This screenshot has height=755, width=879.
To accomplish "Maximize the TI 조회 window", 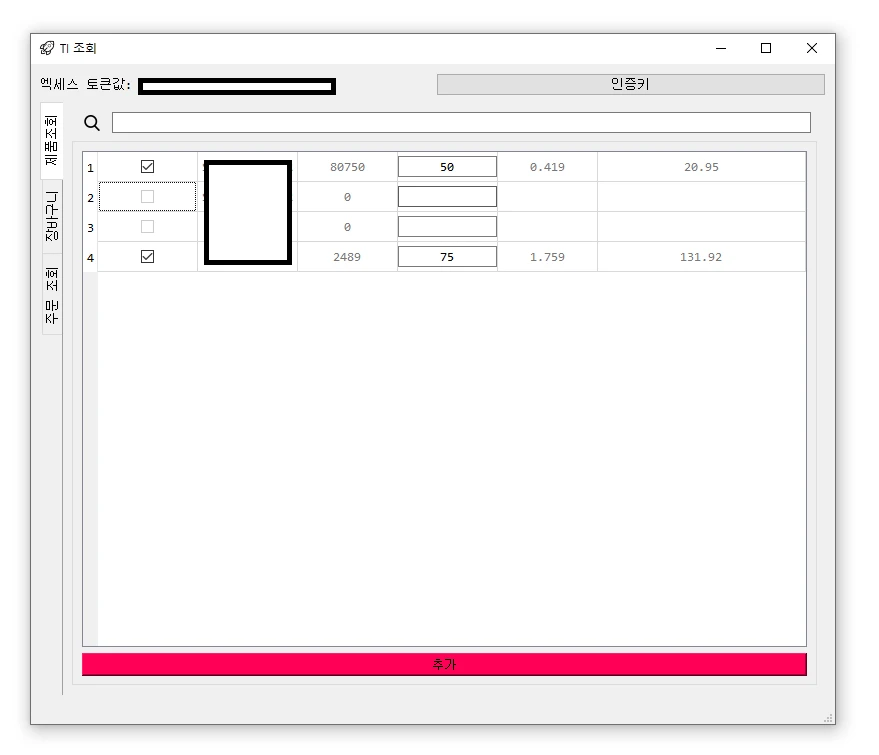I will click(766, 48).
